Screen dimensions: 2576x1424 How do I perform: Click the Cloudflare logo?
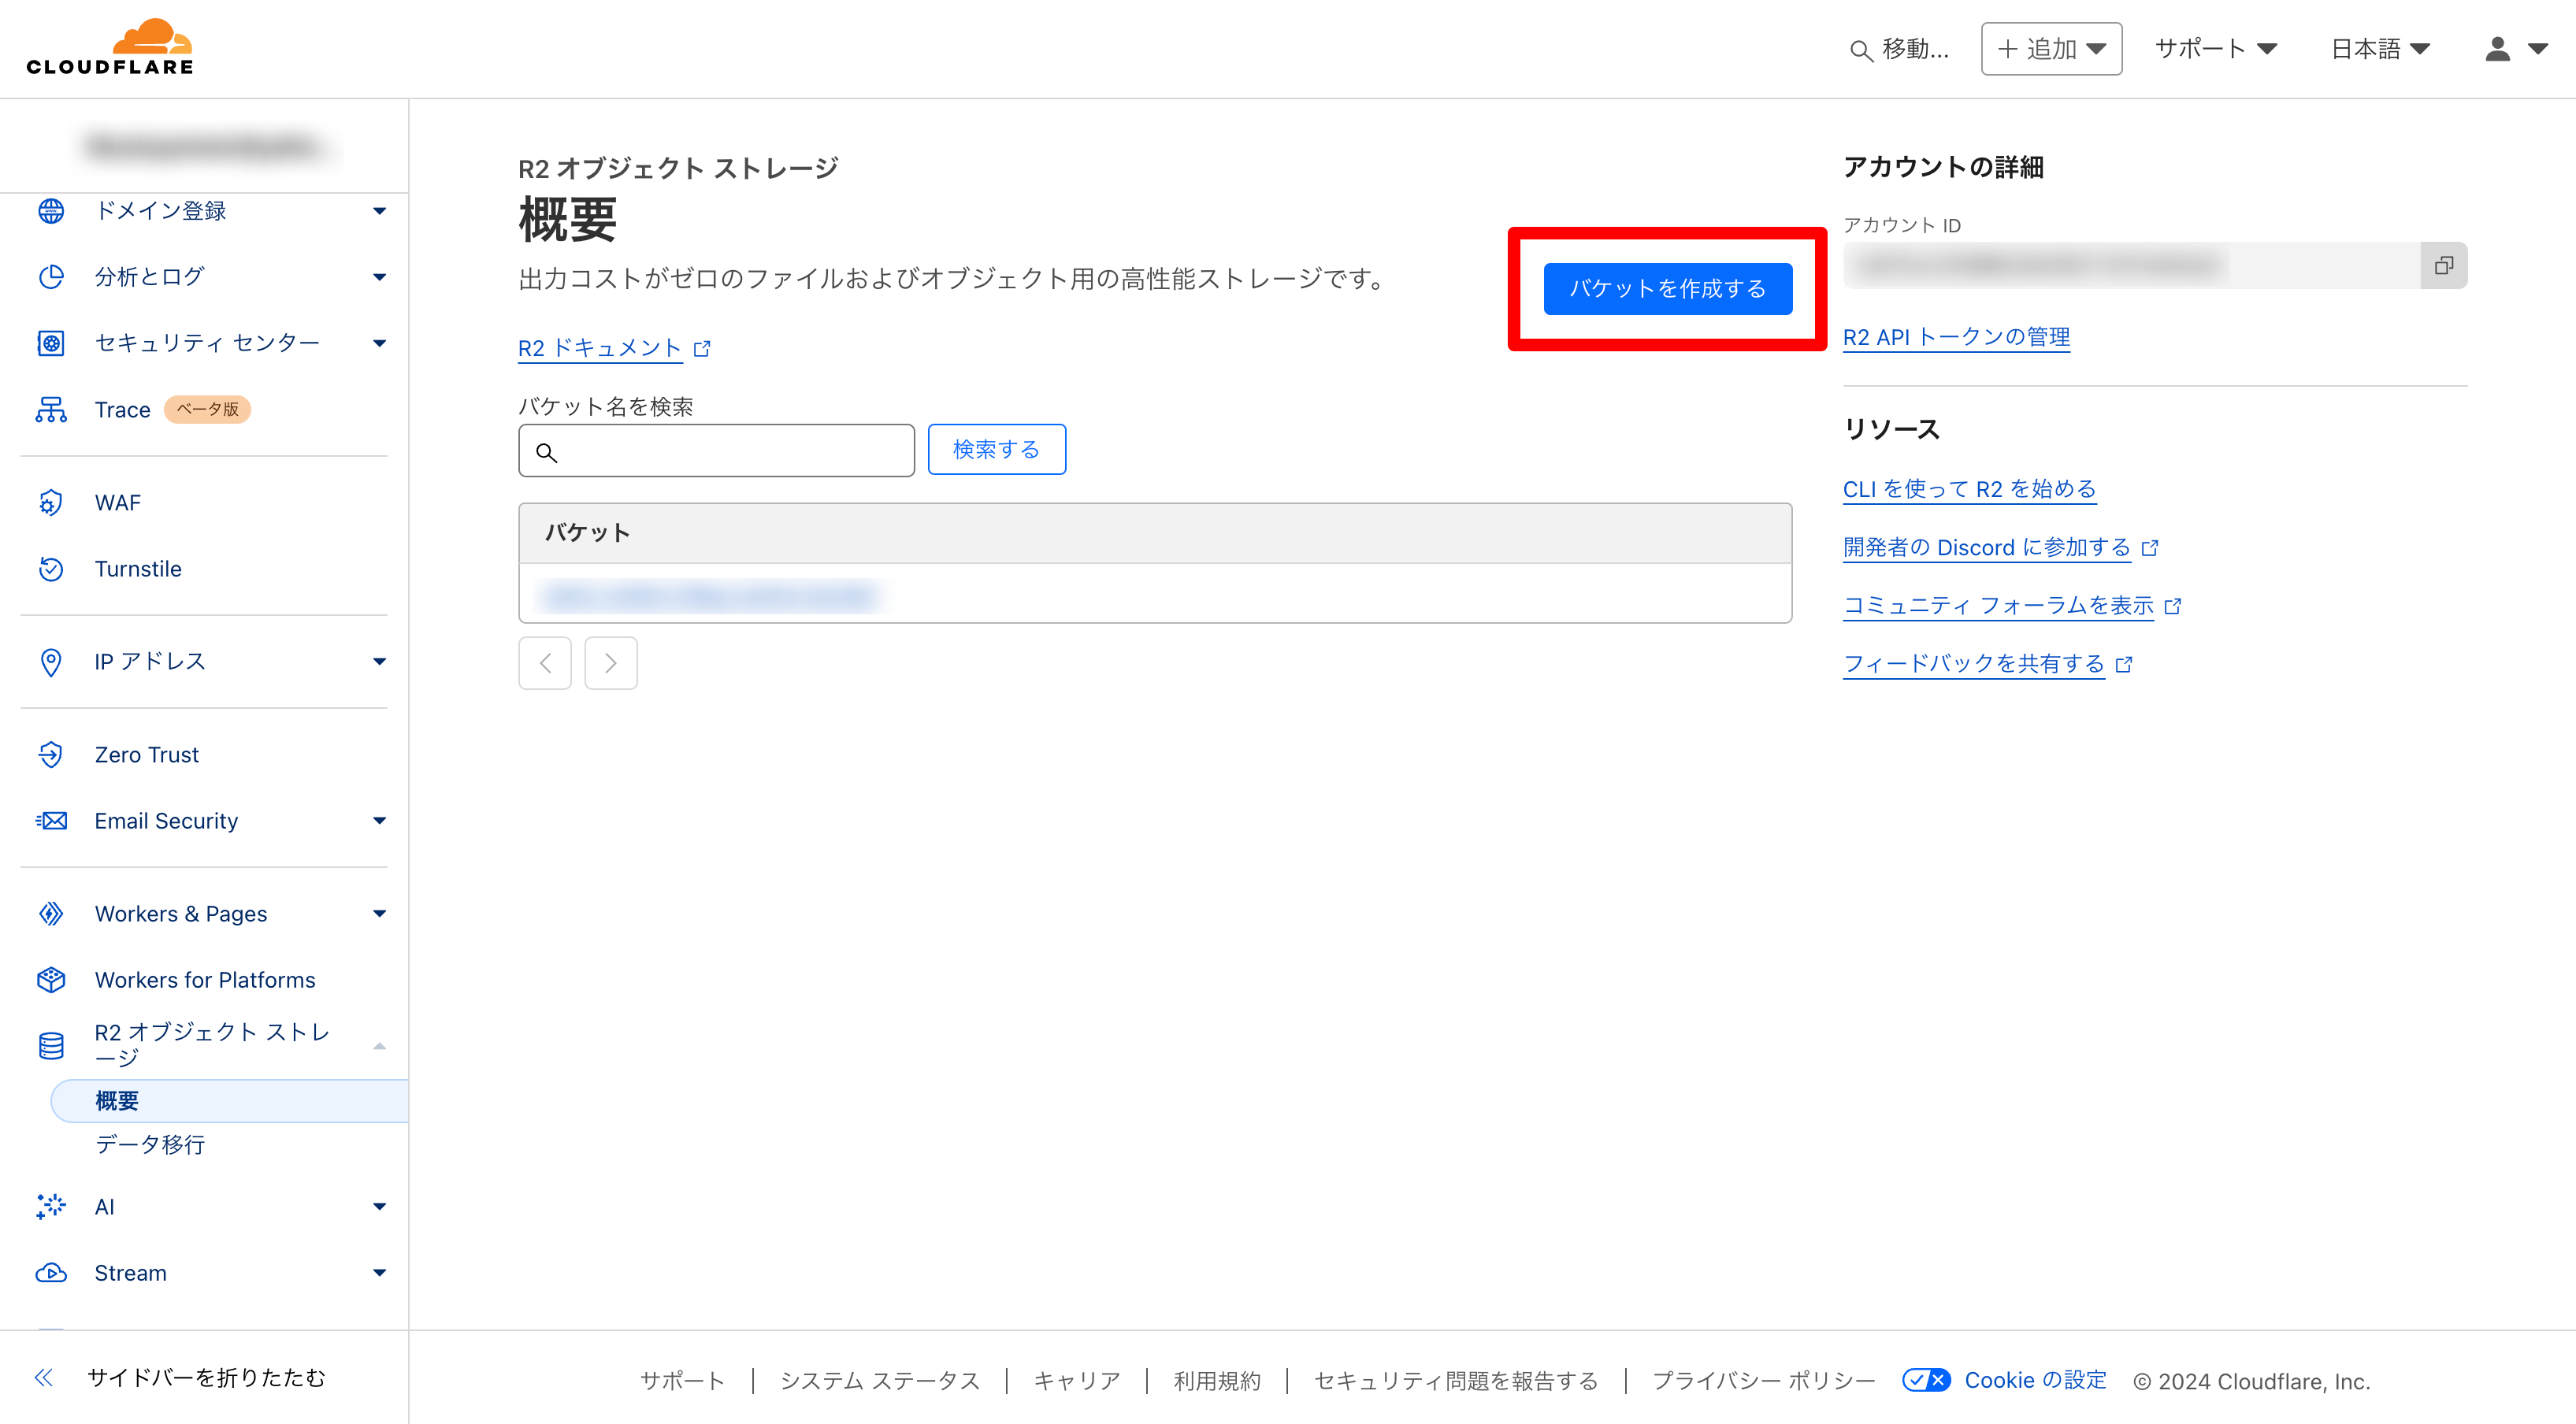[110, 47]
